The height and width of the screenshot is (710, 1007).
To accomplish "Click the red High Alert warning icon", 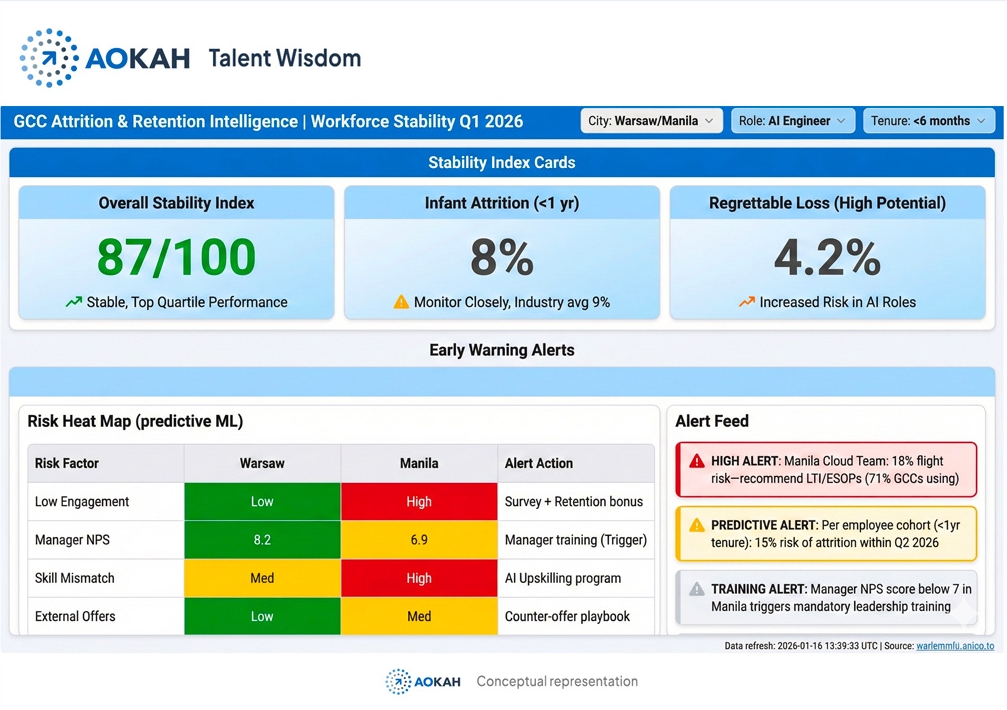I will [x=697, y=462].
